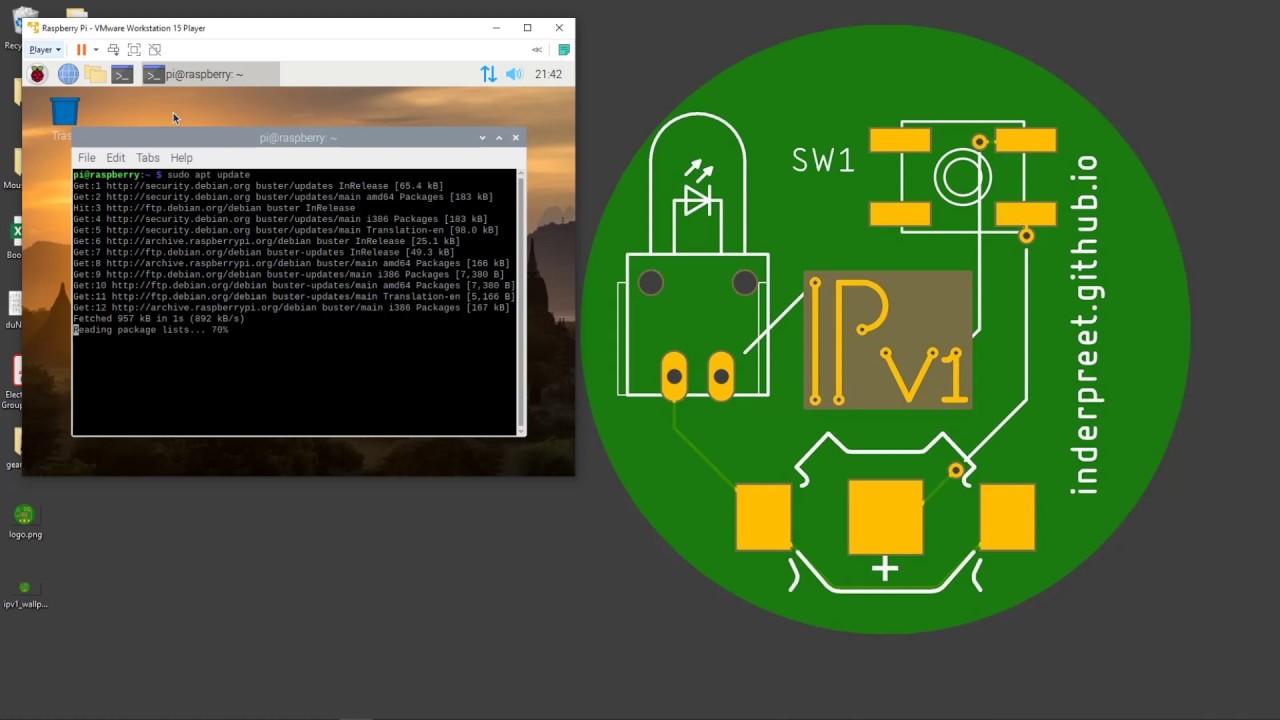Open the terminal Tabs menu
This screenshot has height=720, width=1280.
coord(148,158)
